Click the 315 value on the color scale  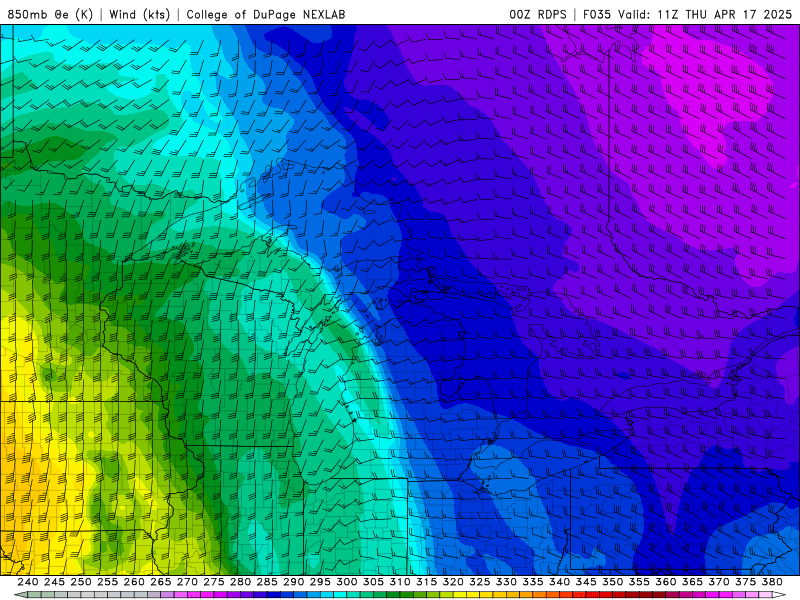point(427,582)
